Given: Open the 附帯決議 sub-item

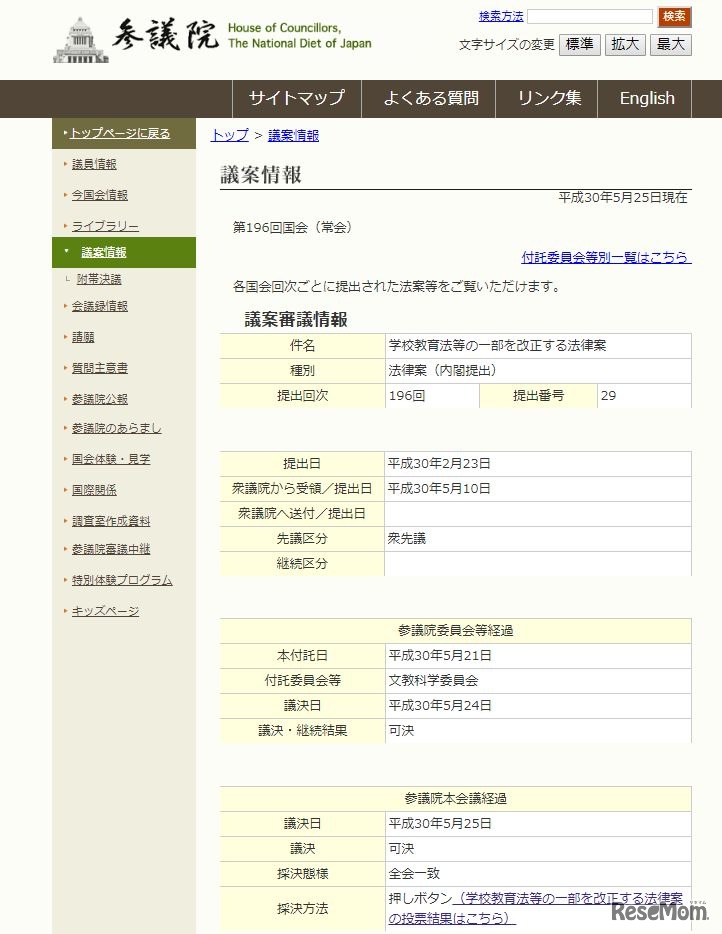Looking at the screenshot, I should pos(99,279).
